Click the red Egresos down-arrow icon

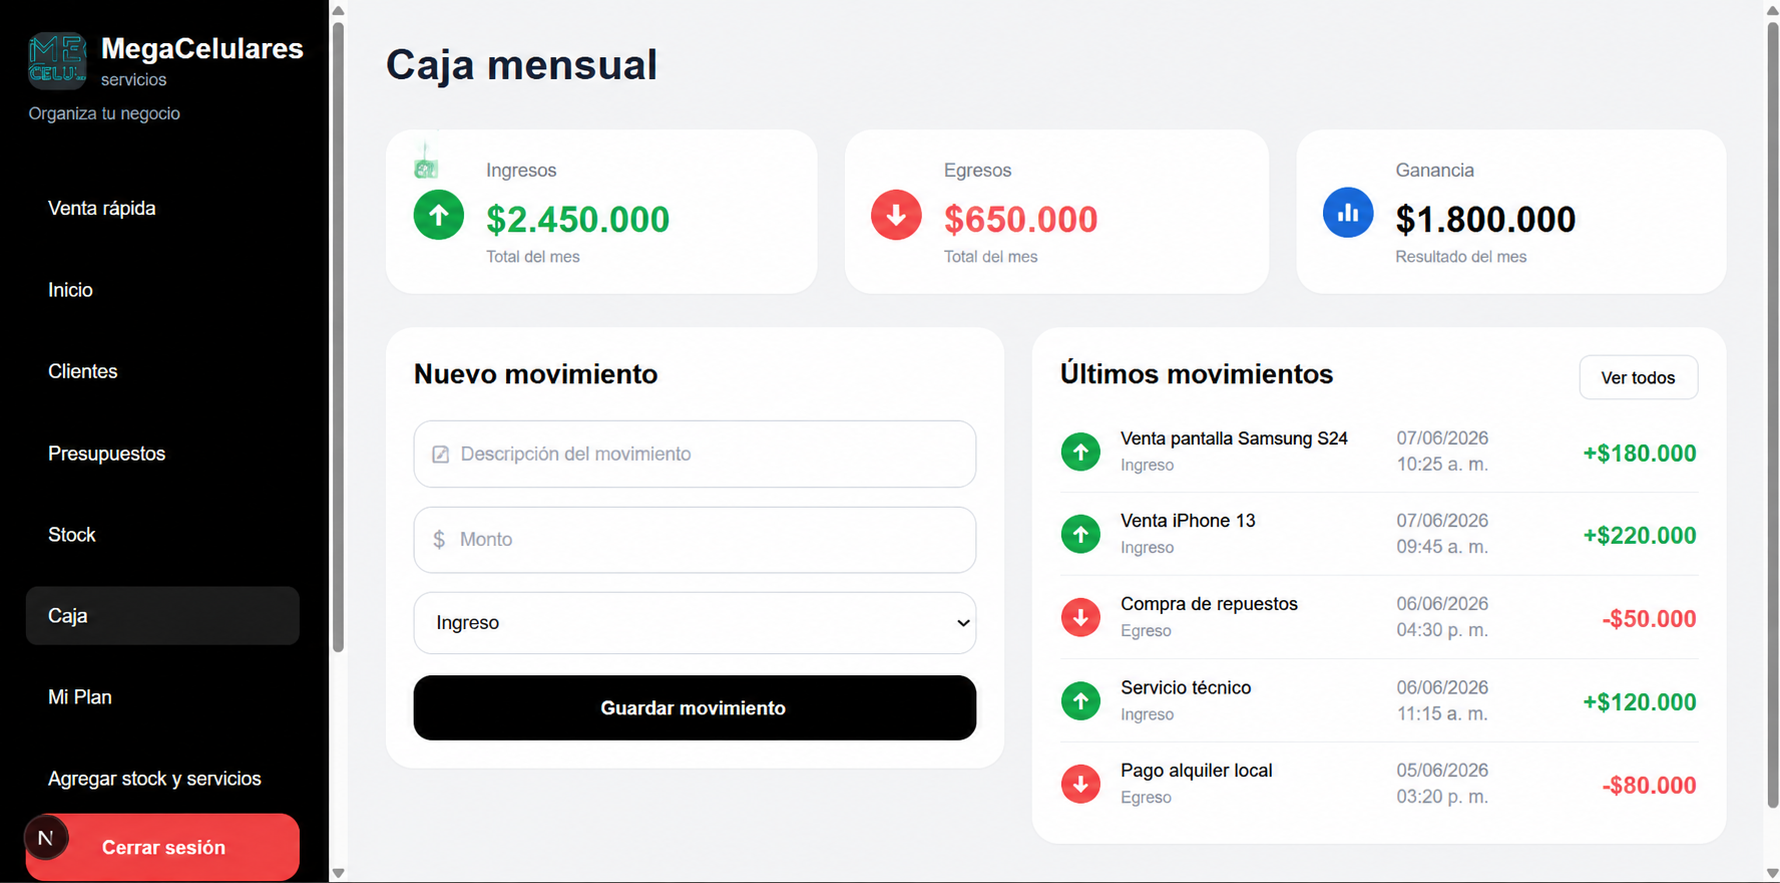[x=896, y=215]
